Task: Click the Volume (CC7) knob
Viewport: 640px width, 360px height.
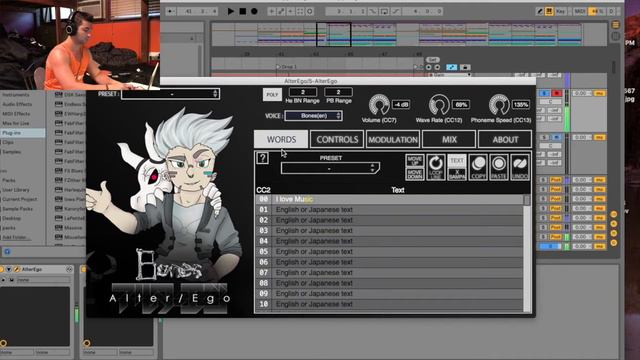Action: 379,105
